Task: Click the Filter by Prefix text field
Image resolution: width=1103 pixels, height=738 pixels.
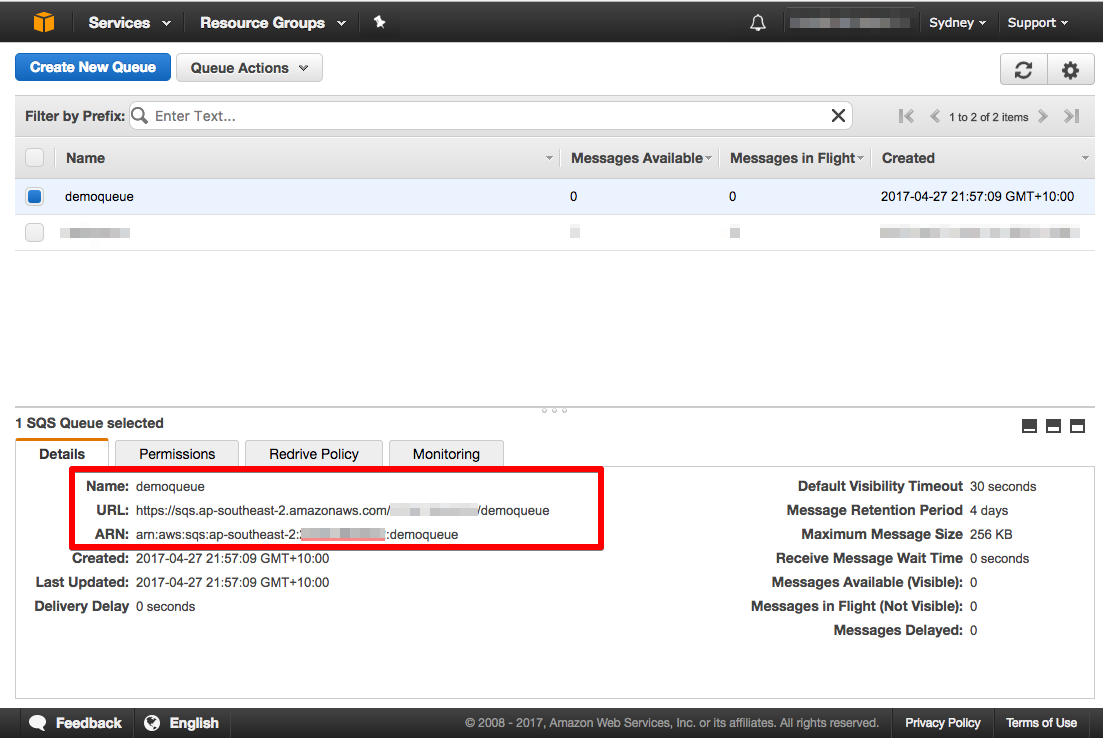Action: pyautogui.click(x=490, y=116)
